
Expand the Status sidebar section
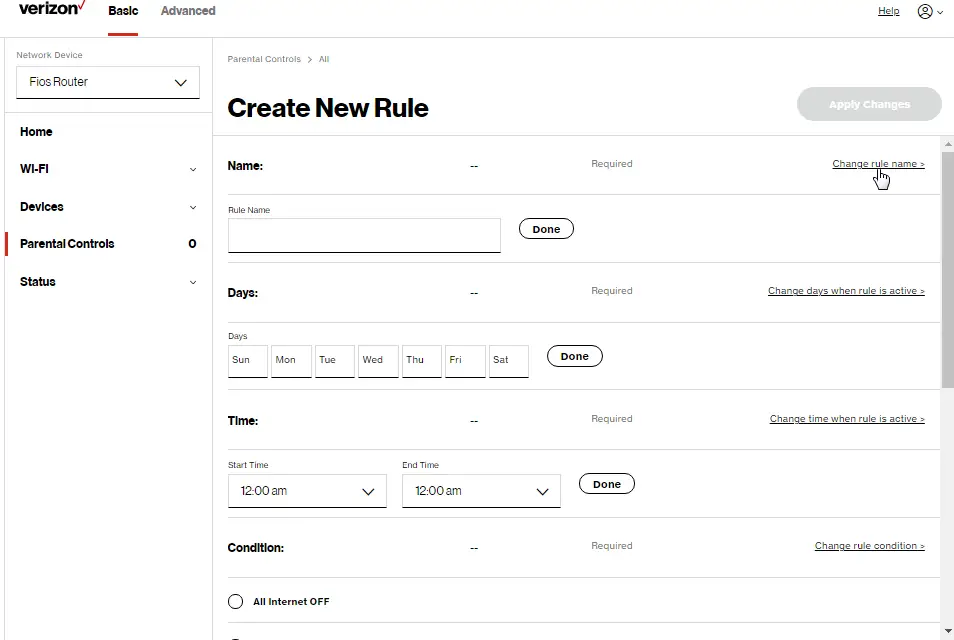click(104, 282)
